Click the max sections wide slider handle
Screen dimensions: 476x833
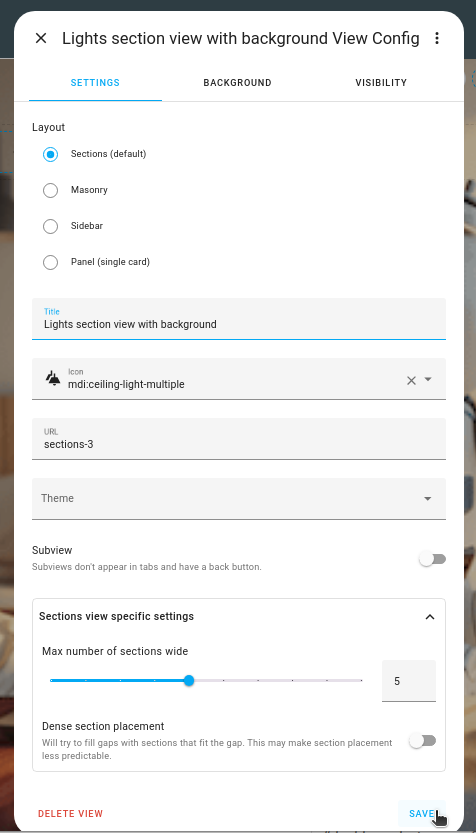coord(189,681)
